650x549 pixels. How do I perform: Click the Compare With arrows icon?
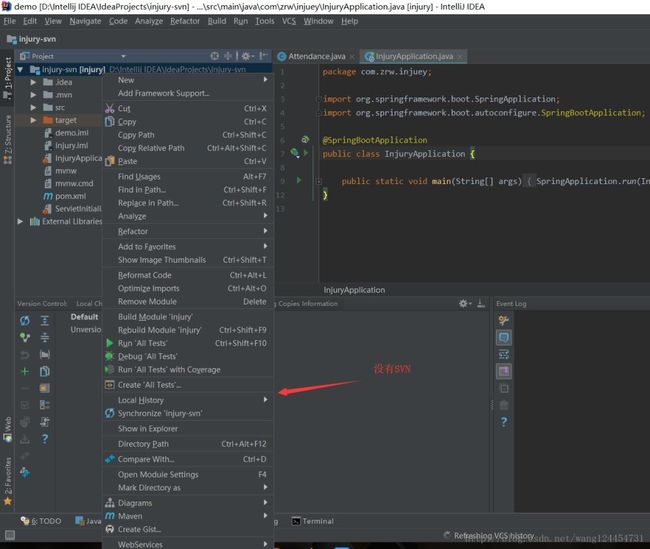point(109,459)
